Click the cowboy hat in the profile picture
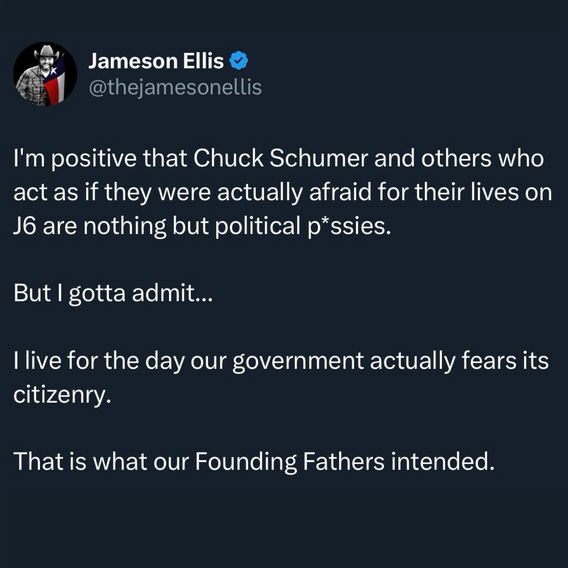Screen dimensions: 568x568 click(47, 52)
